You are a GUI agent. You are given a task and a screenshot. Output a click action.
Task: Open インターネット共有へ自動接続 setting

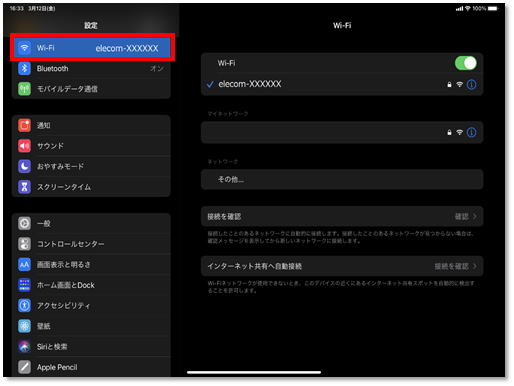pyautogui.click(x=342, y=266)
